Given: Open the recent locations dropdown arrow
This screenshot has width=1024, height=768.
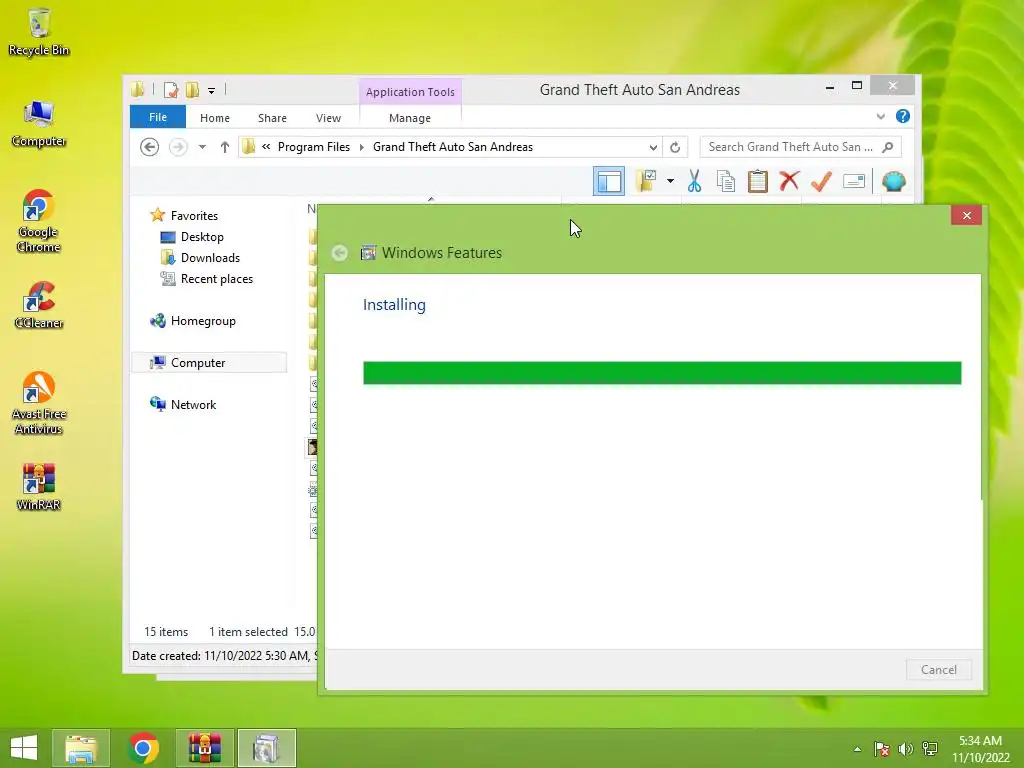Looking at the screenshot, I should [202, 147].
